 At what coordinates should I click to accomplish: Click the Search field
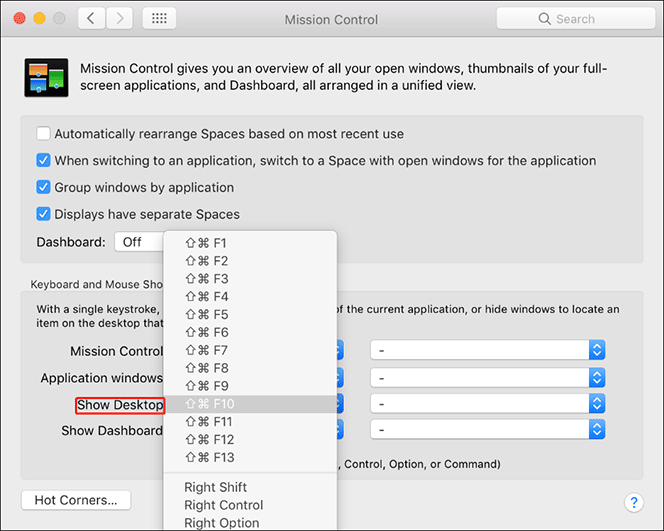tap(576, 19)
